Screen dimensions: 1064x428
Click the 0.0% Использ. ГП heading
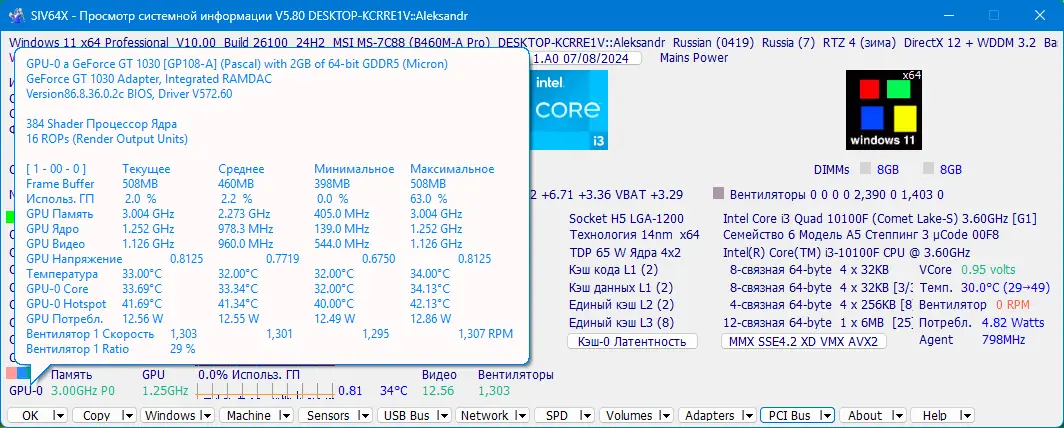(x=248, y=374)
